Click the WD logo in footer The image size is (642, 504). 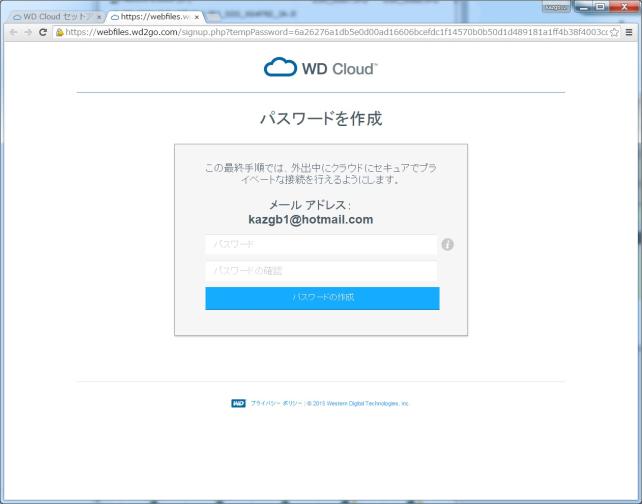pos(238,403)
